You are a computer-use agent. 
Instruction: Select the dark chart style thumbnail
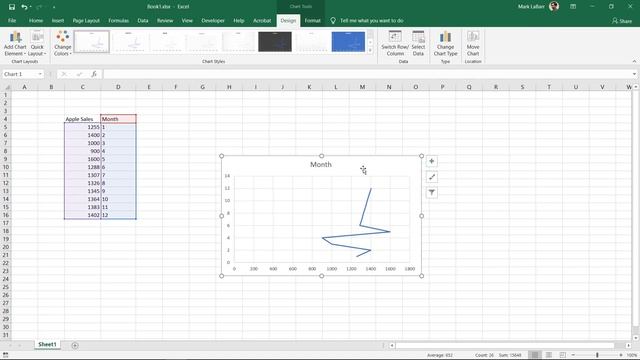[275, 42]
